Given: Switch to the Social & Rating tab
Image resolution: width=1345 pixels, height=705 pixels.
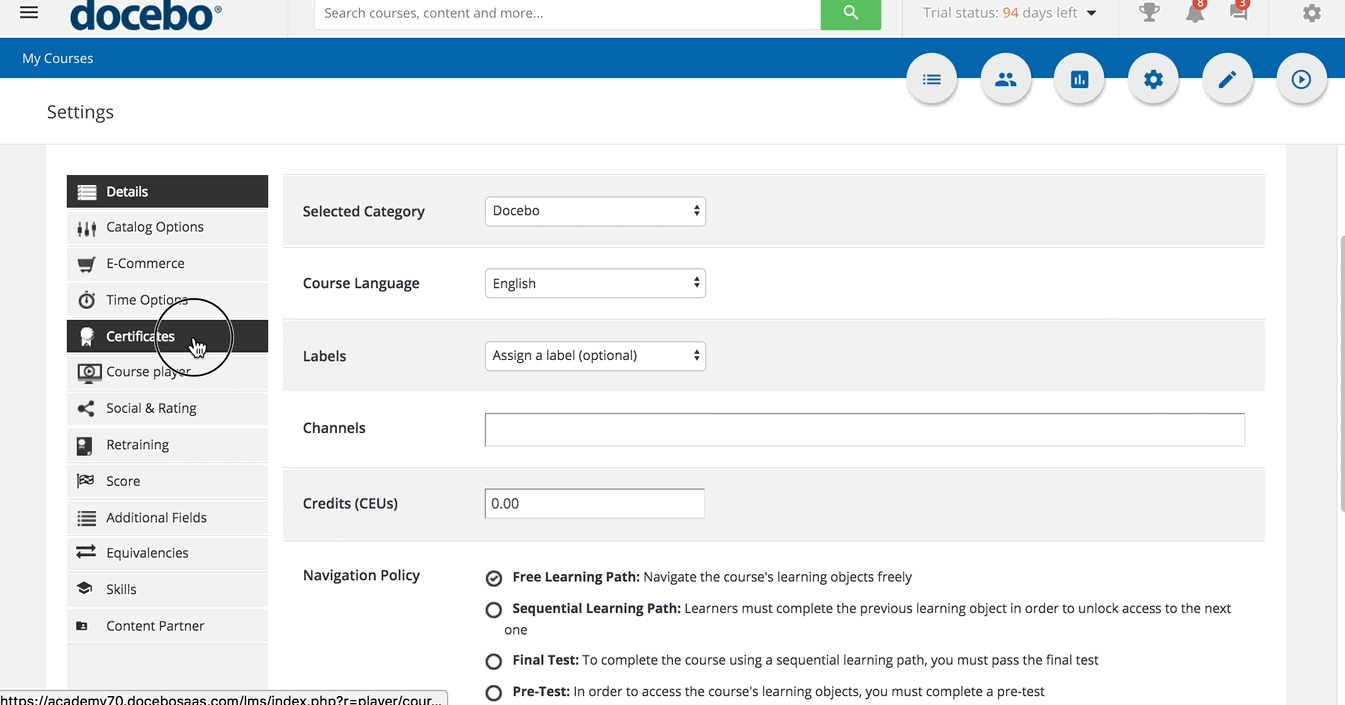Looking at the screenshot, I should coord(151,409).
